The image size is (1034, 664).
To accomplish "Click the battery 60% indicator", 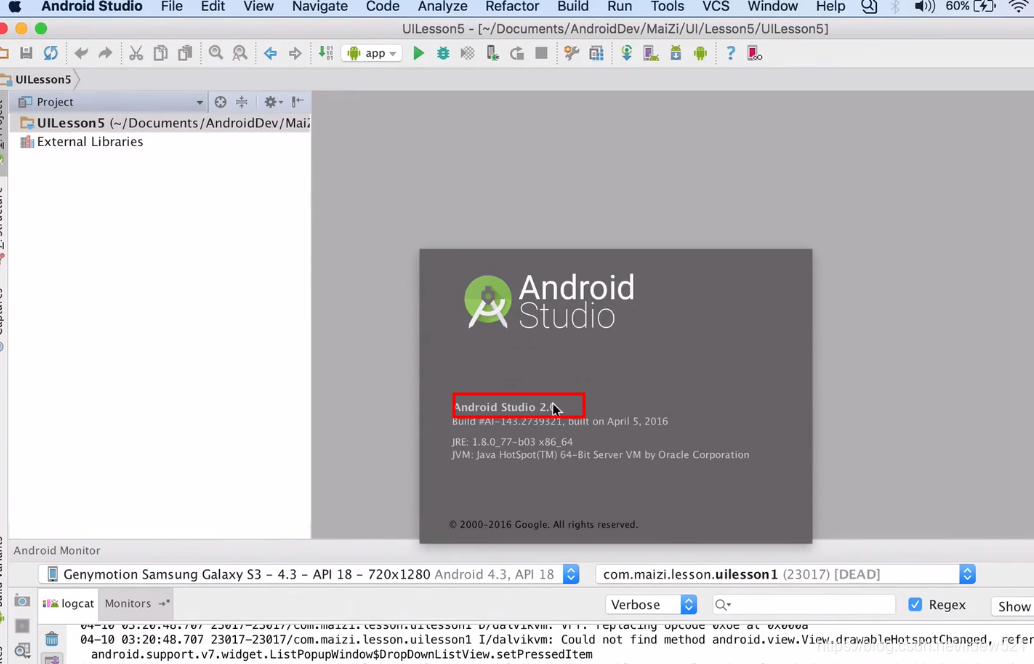I will 970,7.
